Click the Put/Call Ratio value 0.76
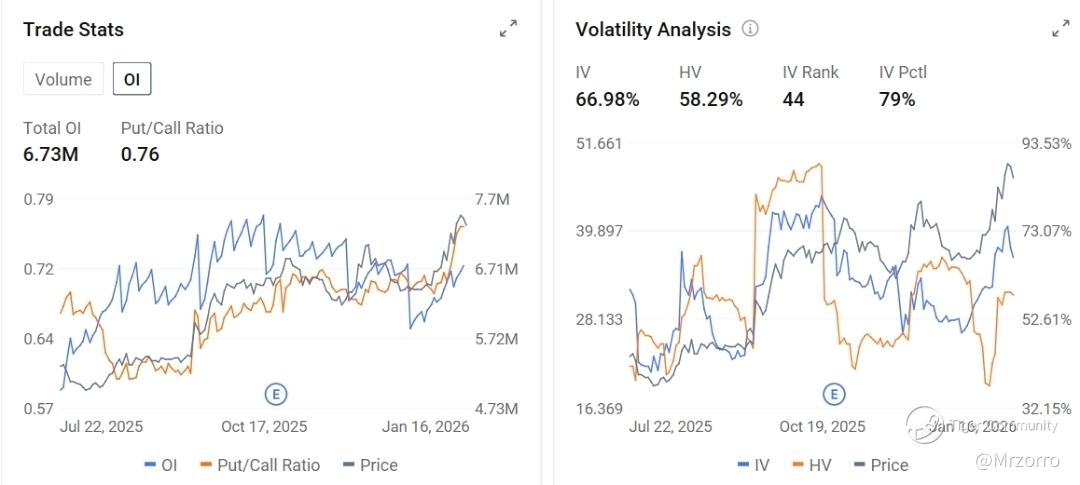Screen dimensions: 1080x485 click(x=140, y=154)
